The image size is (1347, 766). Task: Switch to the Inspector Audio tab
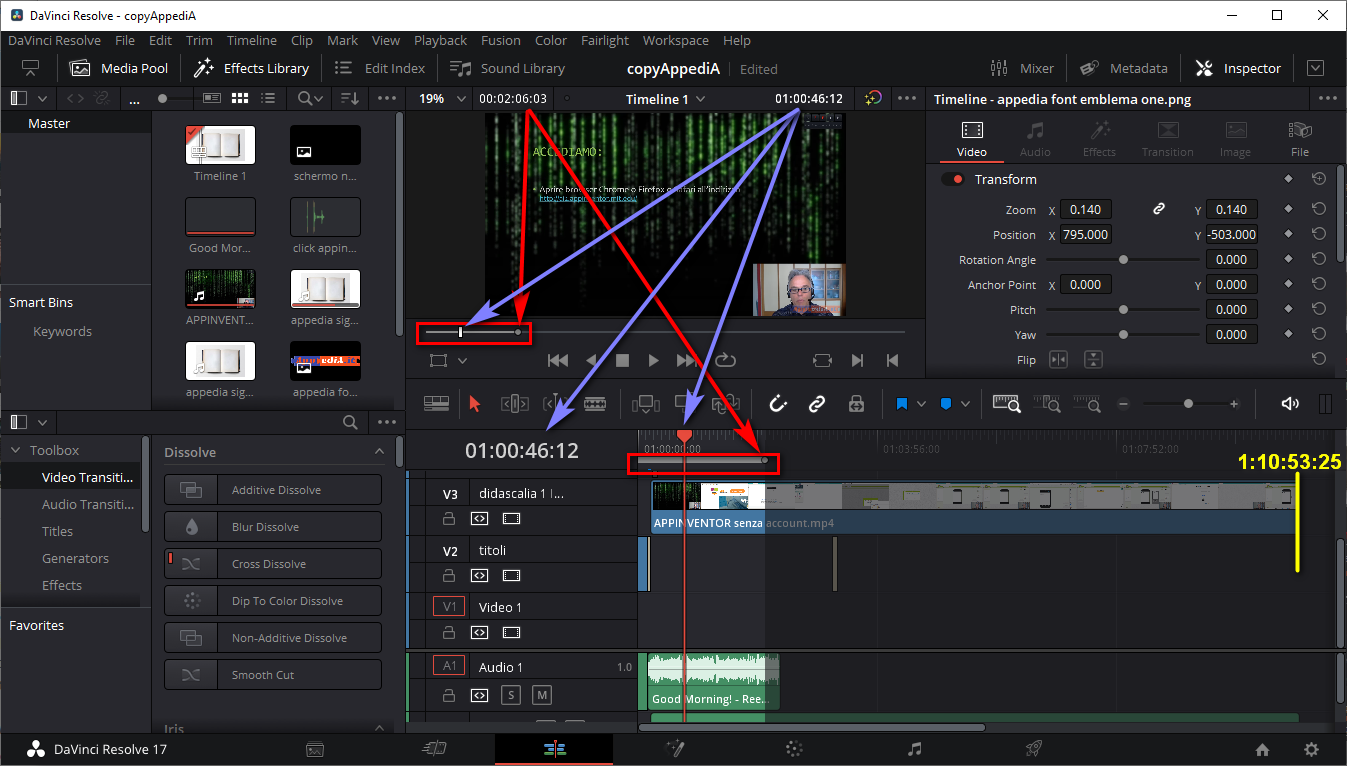(x=1035, y=139)
